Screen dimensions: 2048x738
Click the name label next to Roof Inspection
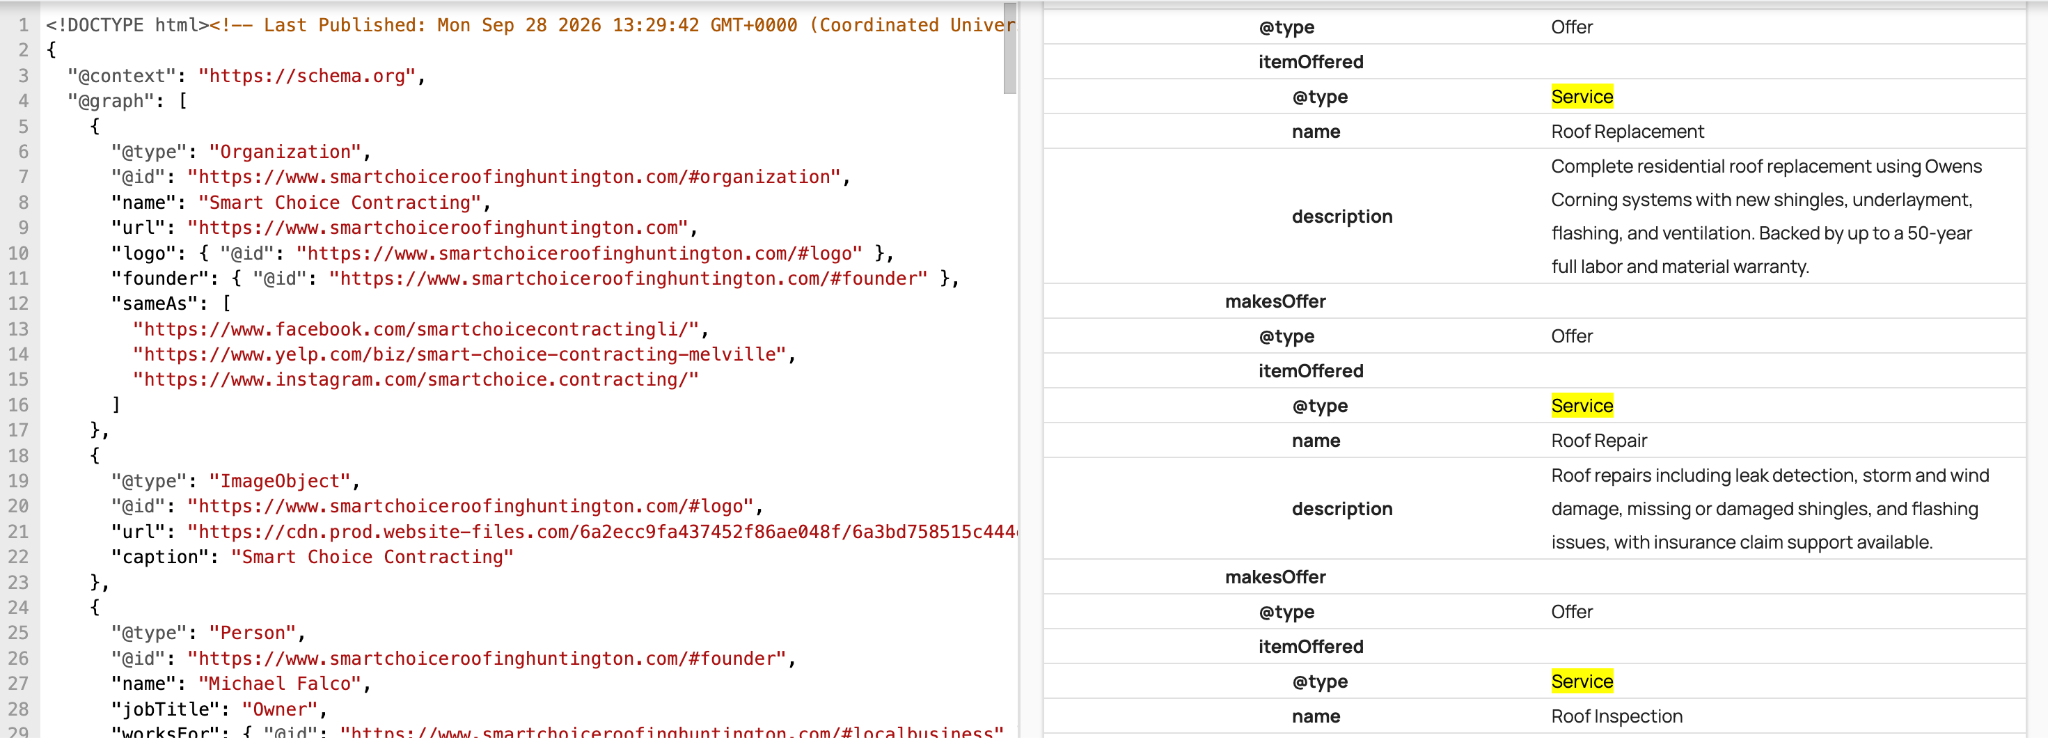[x=1316, y=717]
